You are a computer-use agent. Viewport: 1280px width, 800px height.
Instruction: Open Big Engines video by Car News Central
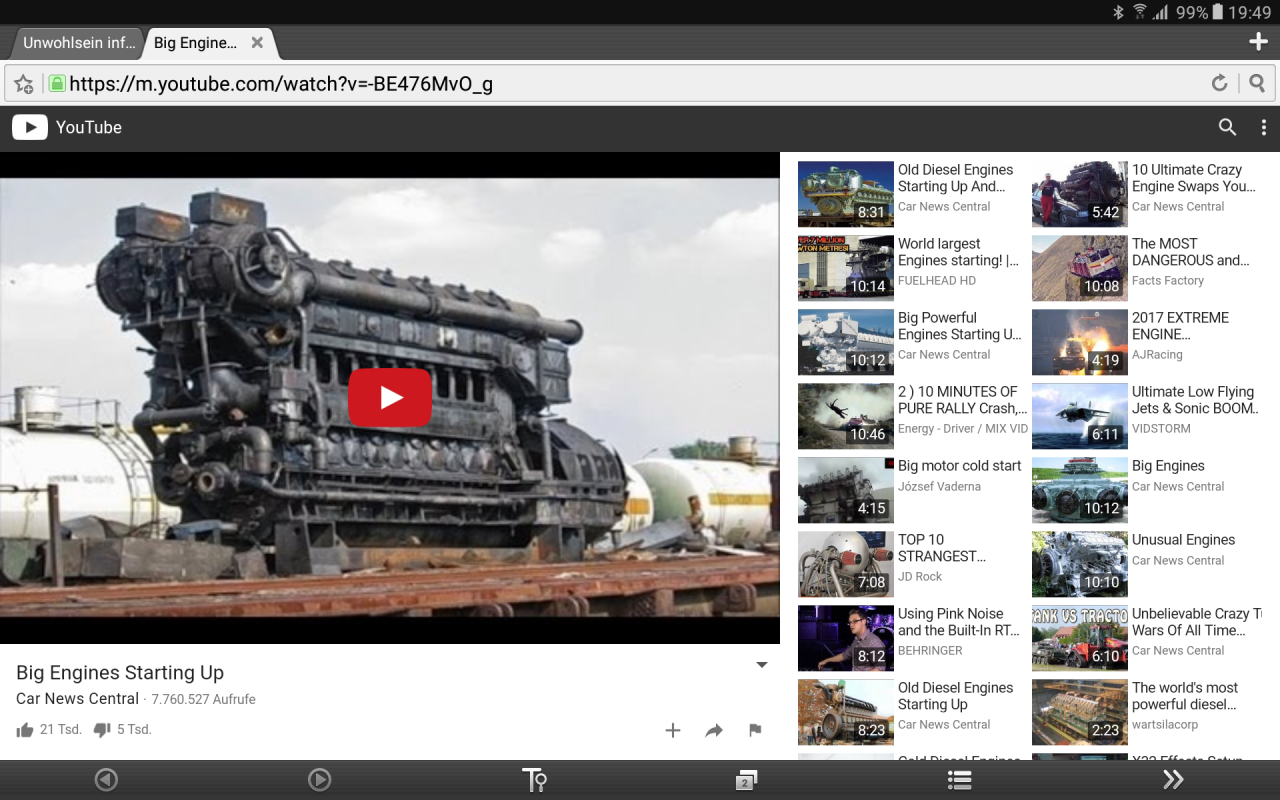pos(1168,466)
